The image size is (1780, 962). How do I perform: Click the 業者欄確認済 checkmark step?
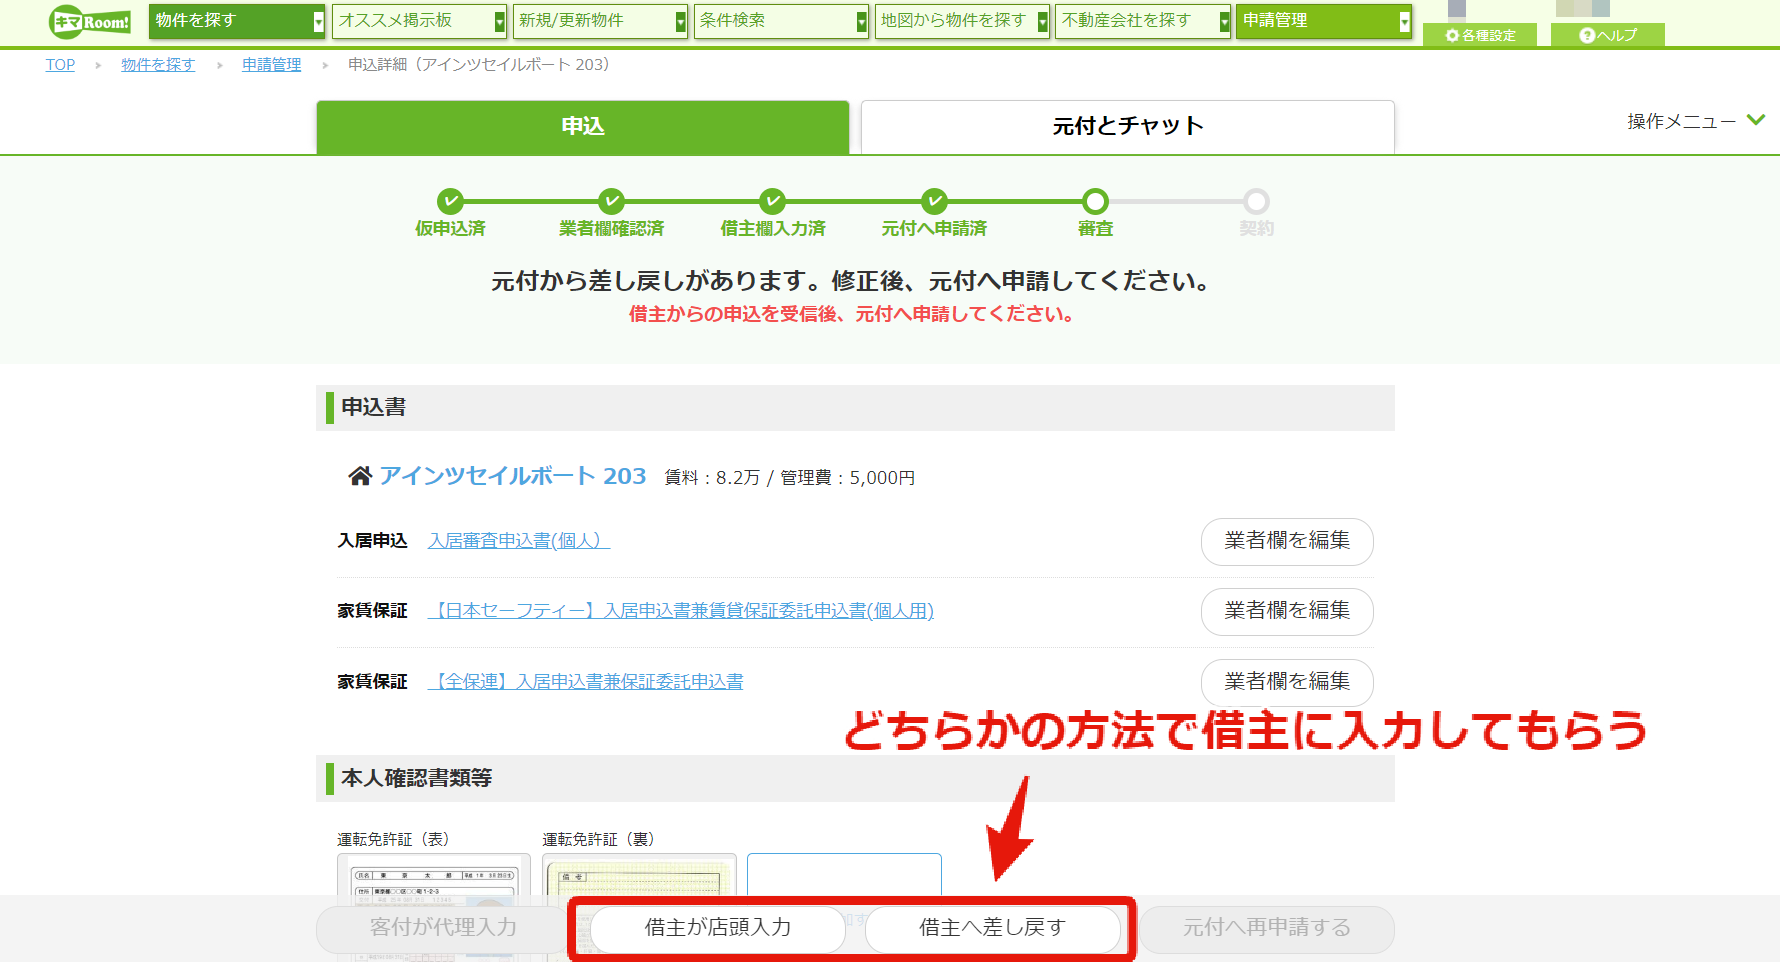[x=611, y=201]
